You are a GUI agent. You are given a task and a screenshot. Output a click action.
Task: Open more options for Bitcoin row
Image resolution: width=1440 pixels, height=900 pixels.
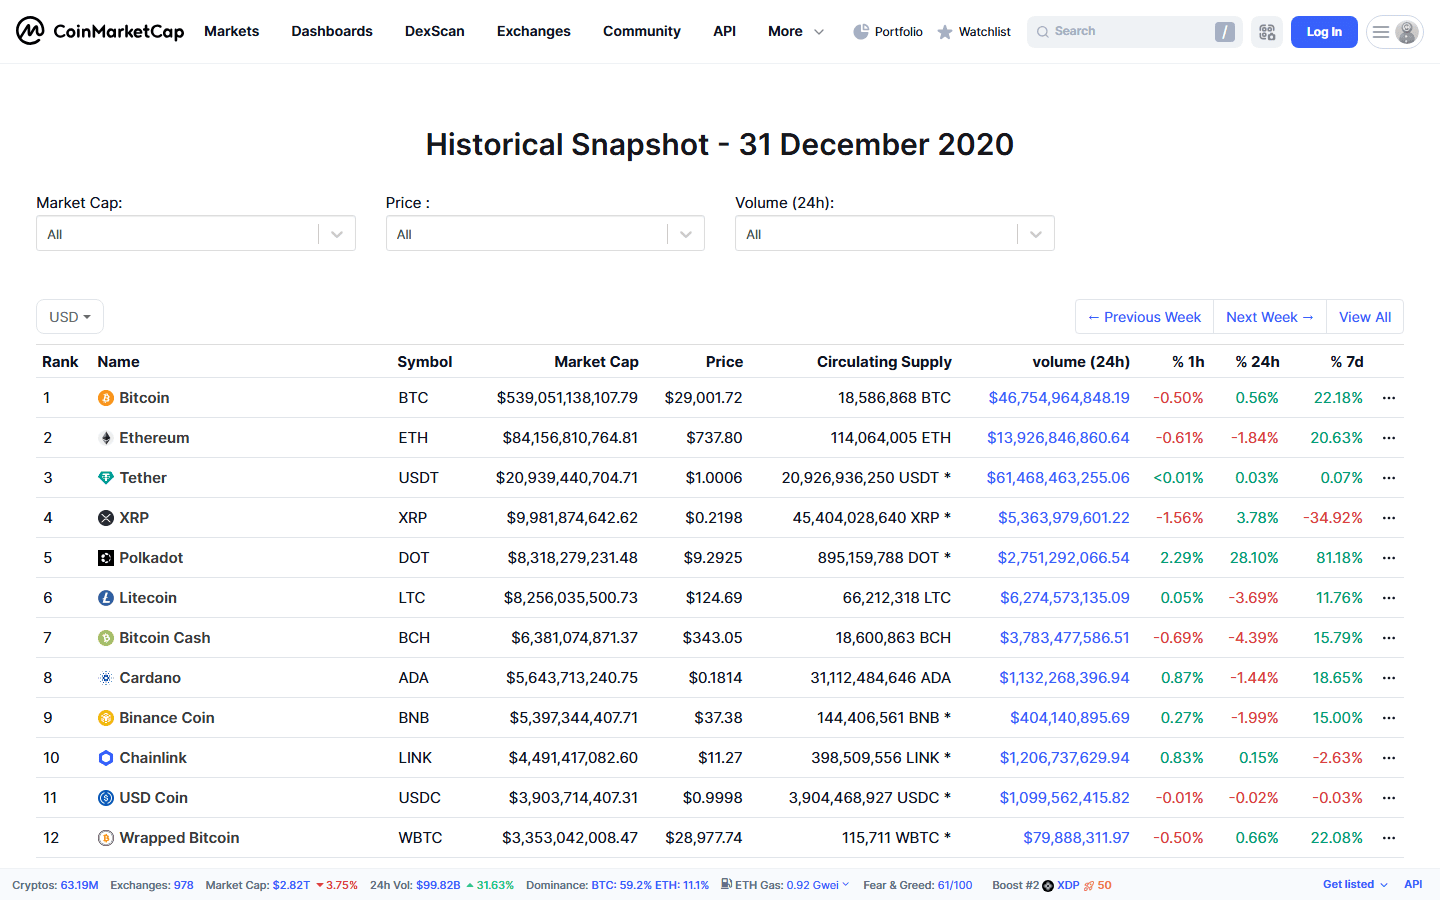[1389, 398]
